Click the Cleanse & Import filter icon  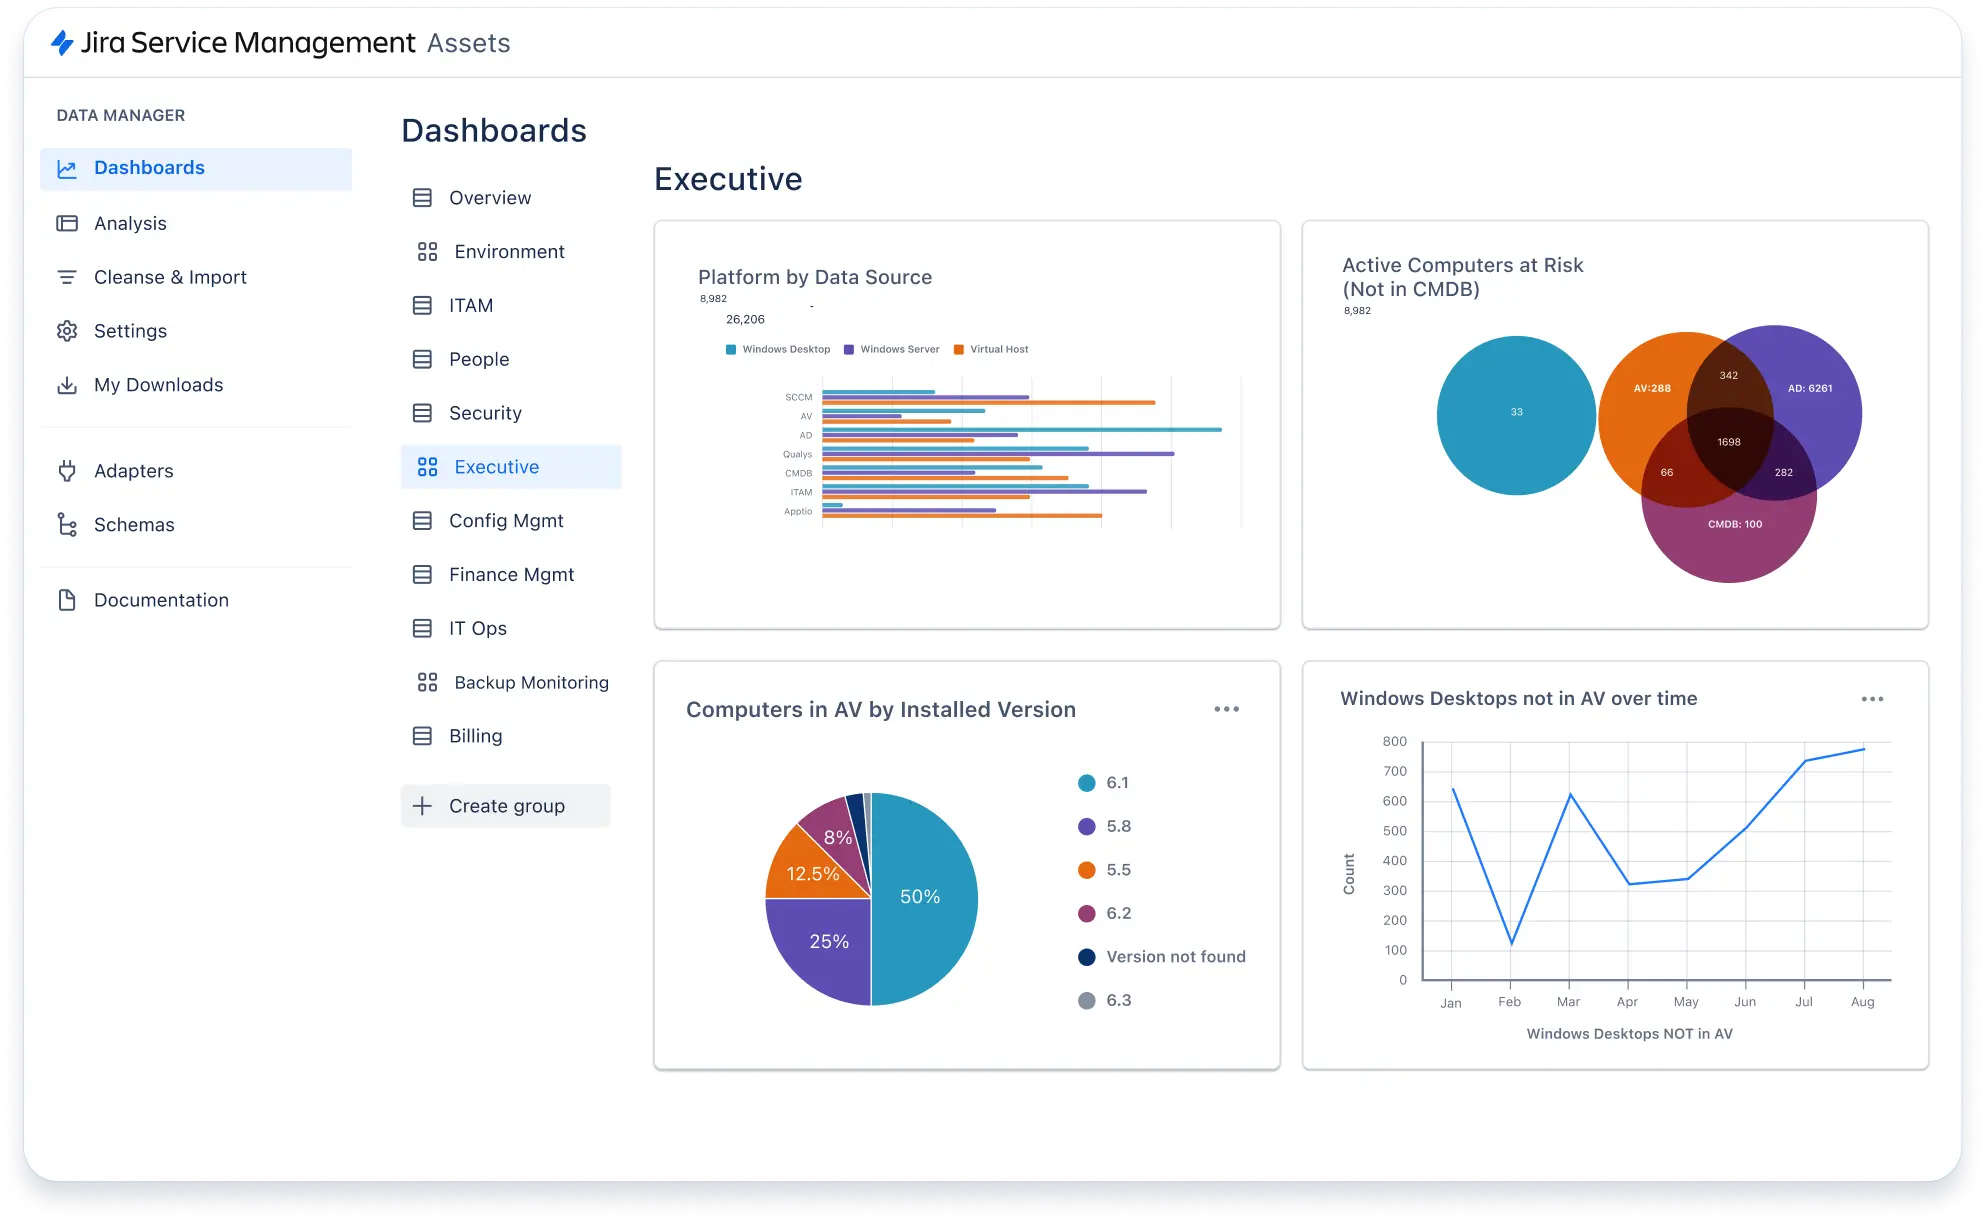[x=67, y=277]
